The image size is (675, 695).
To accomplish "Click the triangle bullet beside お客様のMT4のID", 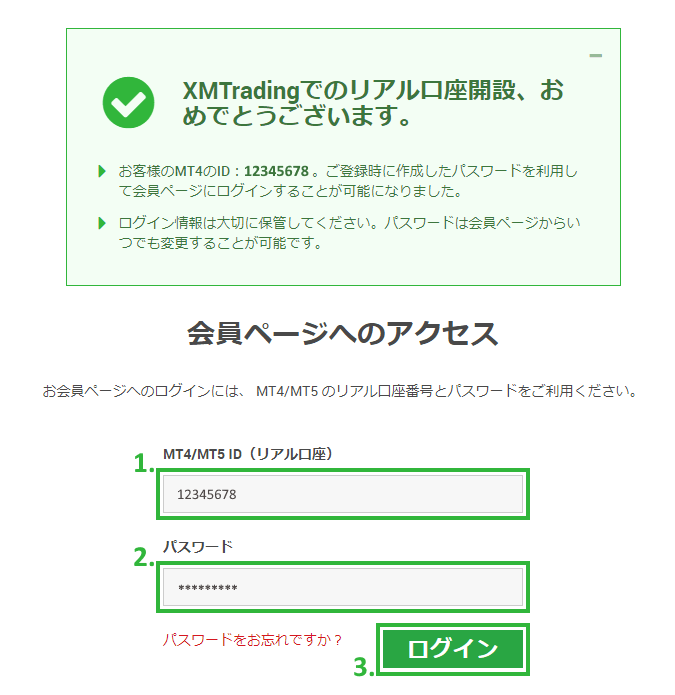I will [102, 171].
